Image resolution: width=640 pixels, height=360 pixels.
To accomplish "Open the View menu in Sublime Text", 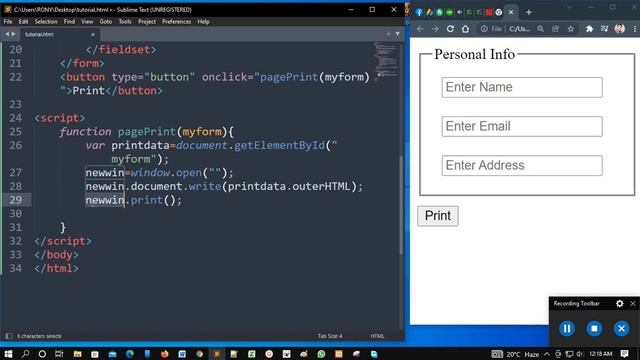I will 87,22.
